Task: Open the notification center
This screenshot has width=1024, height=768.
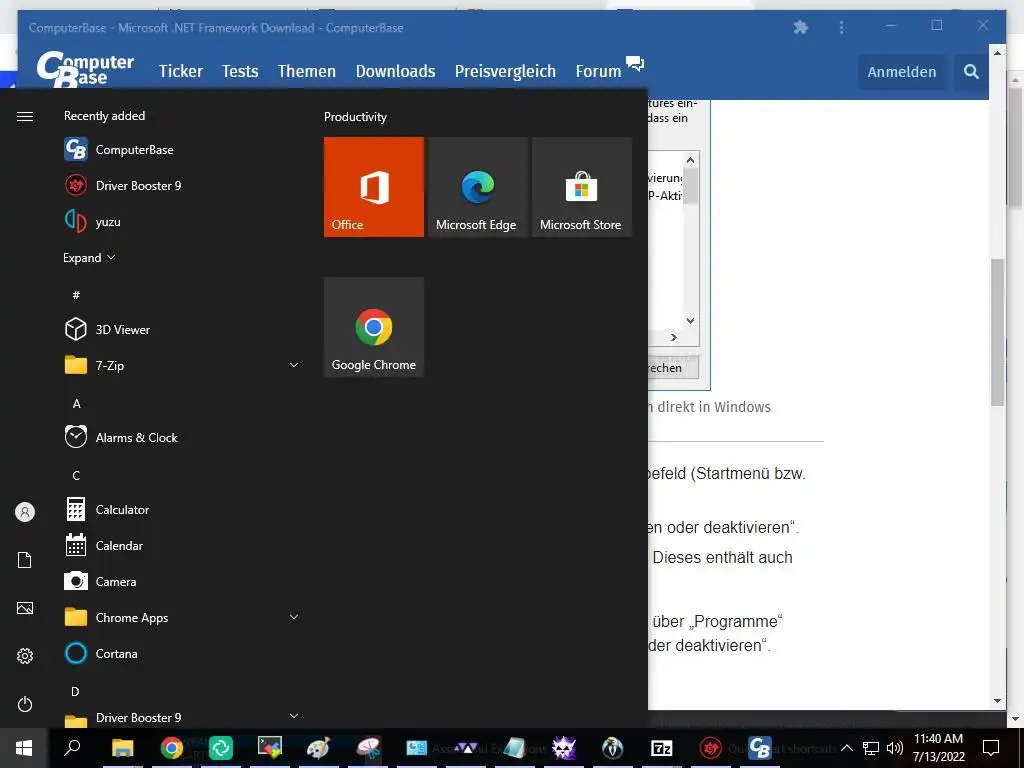Action: pos(991,748)
